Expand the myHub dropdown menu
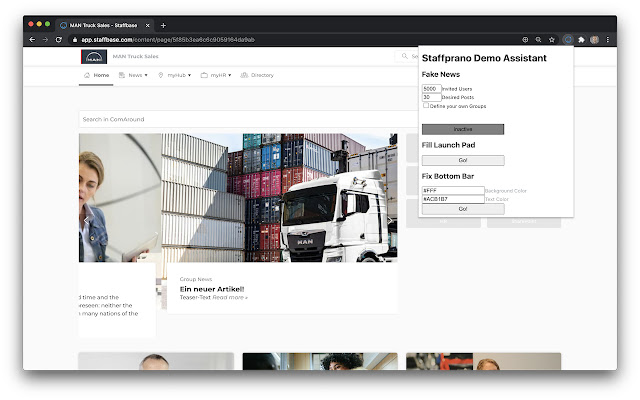Viewport: 640px width, 400px height. (x=174, y=75)
